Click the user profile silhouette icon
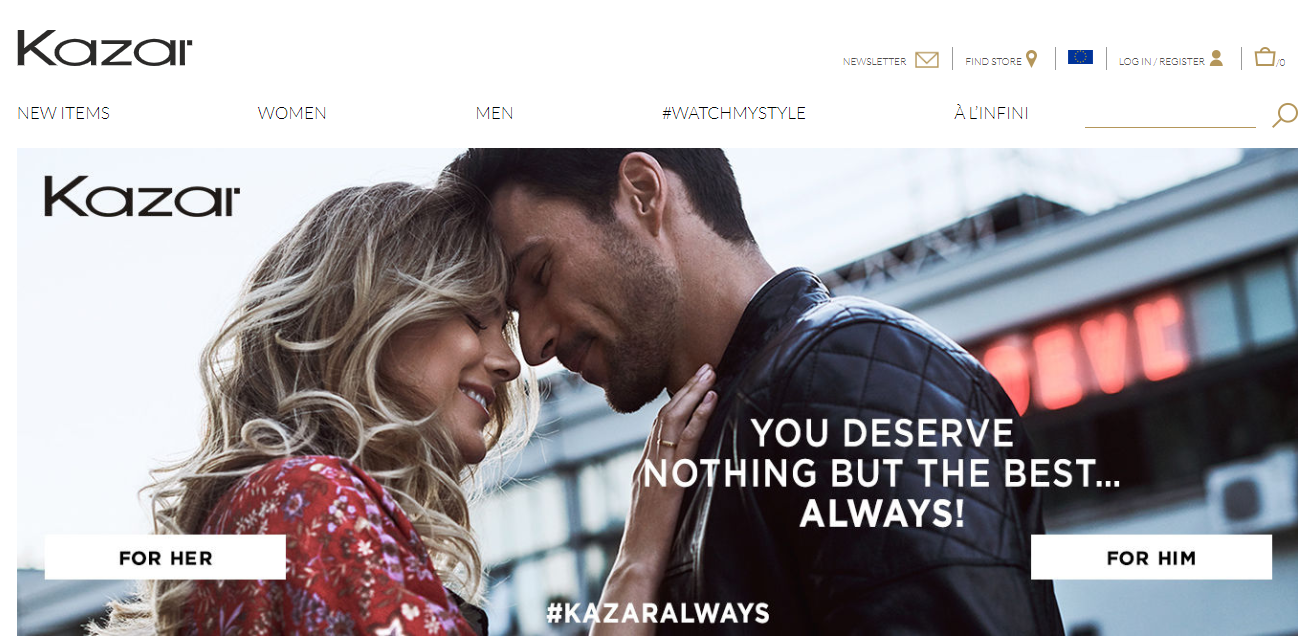Viewport: 1315px width, 640px height. pos(1216,58)
